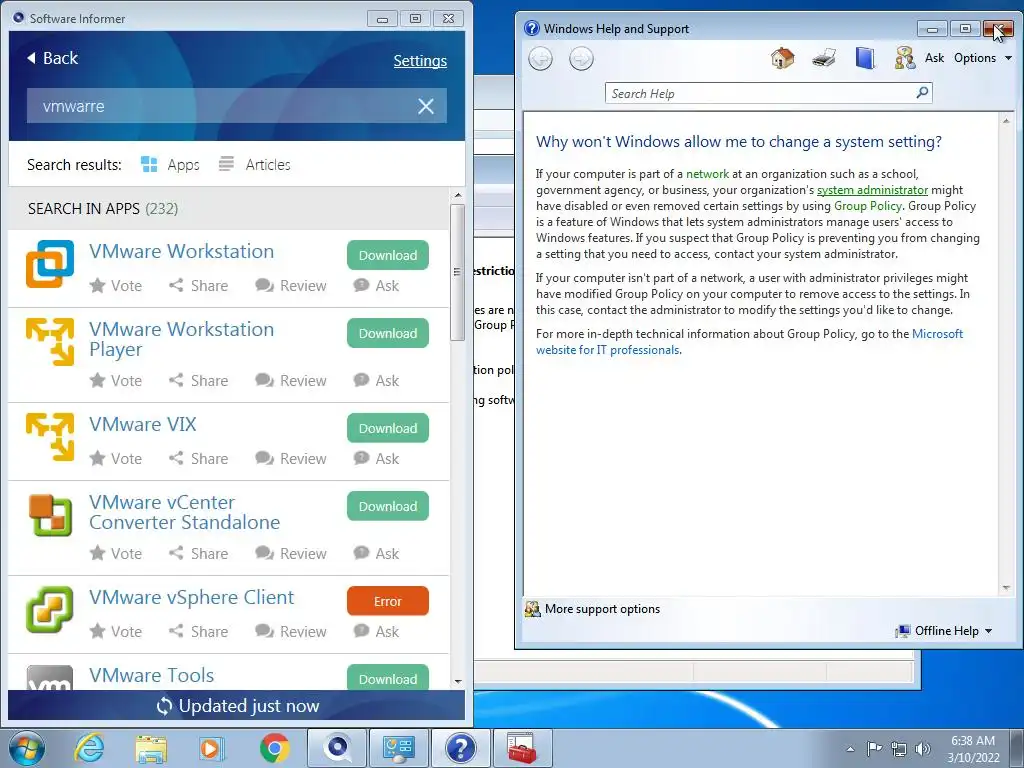
Task: Open the Group Policy glossary link
Action: [867, 206]
